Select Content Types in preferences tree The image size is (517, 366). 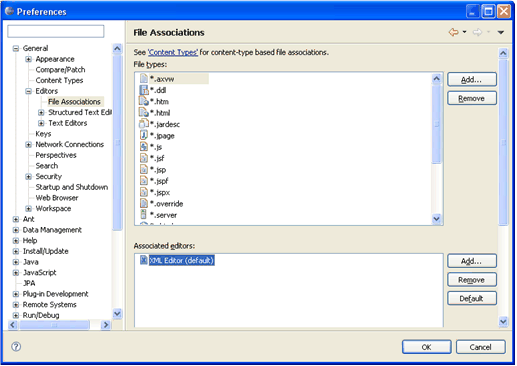(x=59, y=80)
